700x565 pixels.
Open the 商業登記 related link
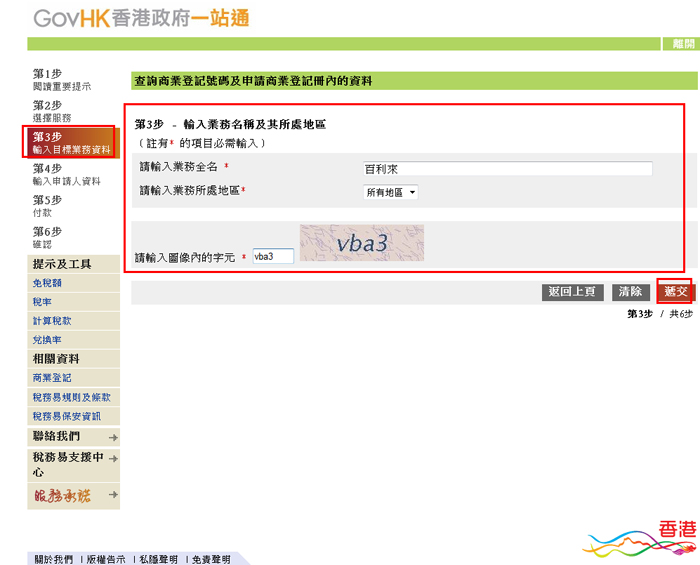pos(52,378)
